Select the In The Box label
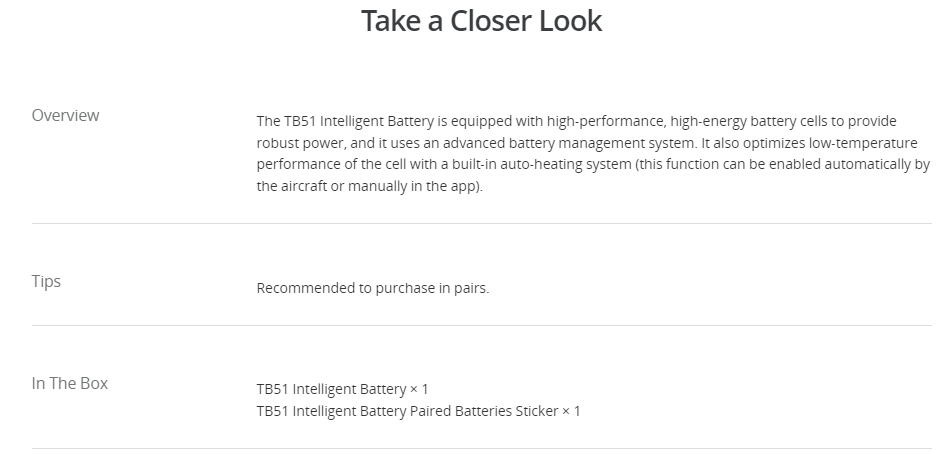 pos(70,383)
